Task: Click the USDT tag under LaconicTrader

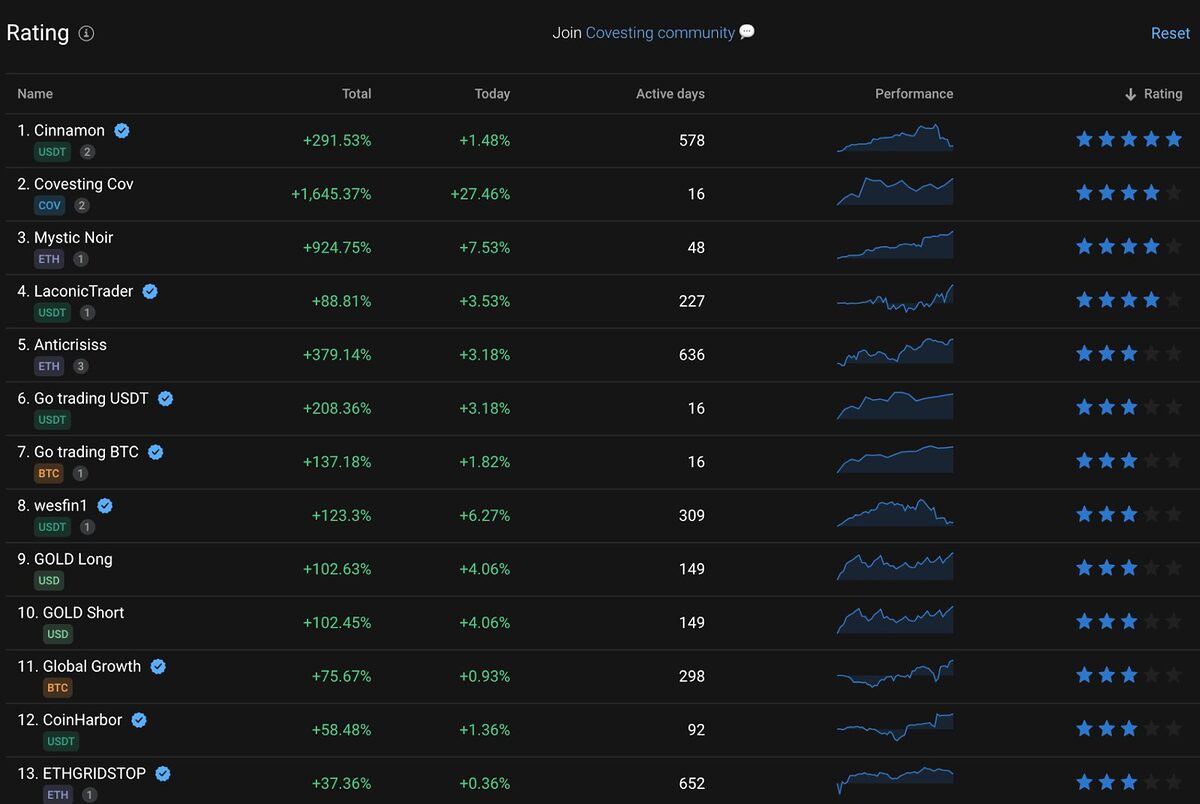Action: click(52, 313)
